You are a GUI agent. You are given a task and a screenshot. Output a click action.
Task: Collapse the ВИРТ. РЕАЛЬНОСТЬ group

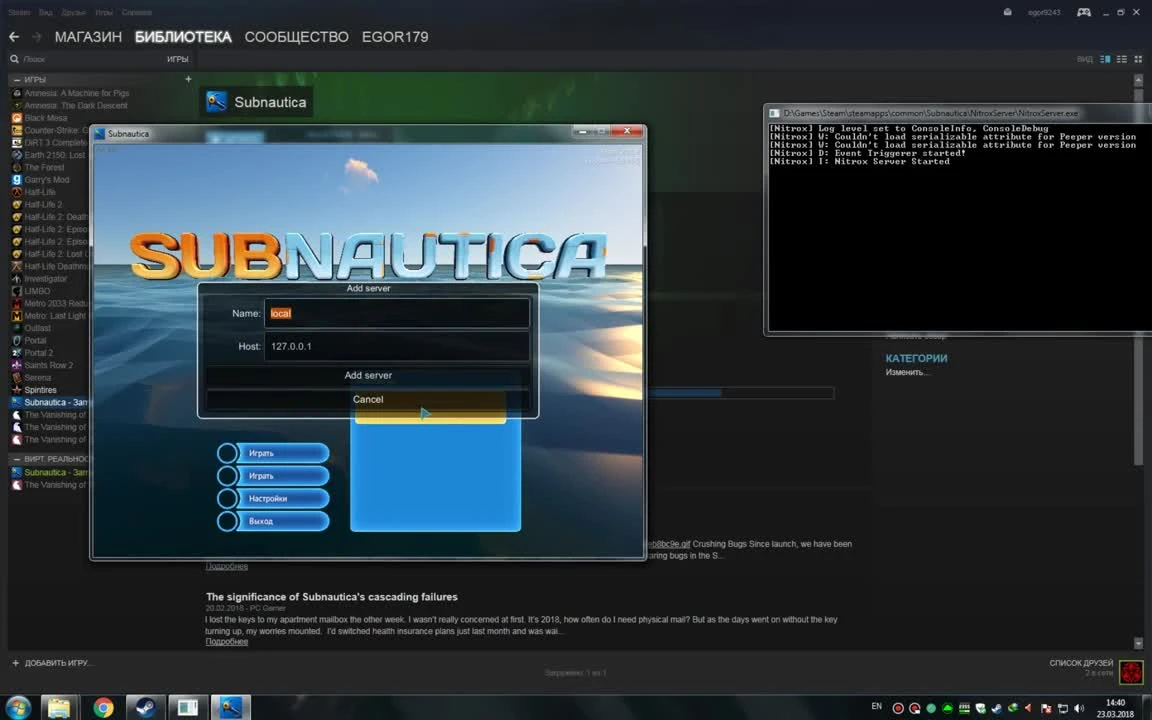[x=17, y=458]
